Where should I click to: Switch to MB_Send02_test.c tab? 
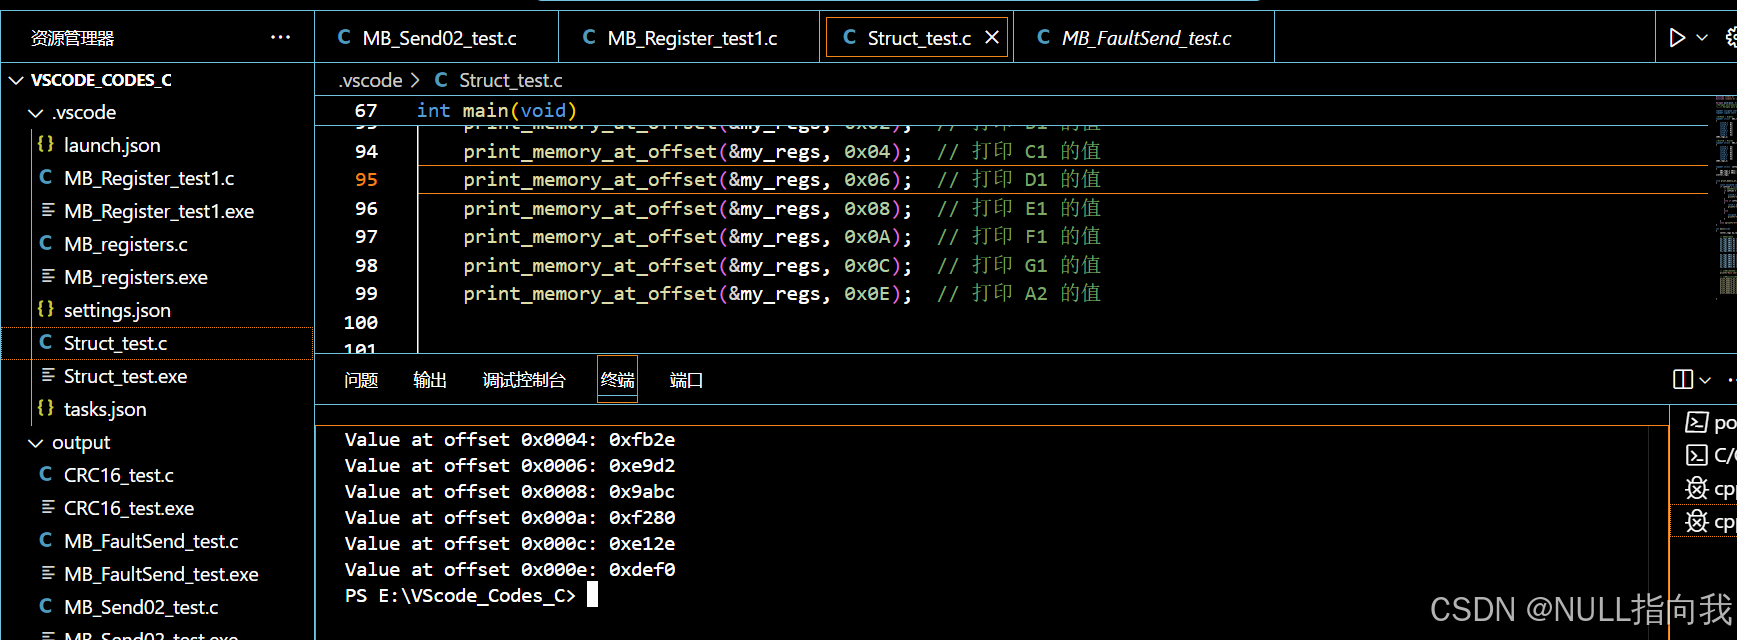click(x=437, y=38)
